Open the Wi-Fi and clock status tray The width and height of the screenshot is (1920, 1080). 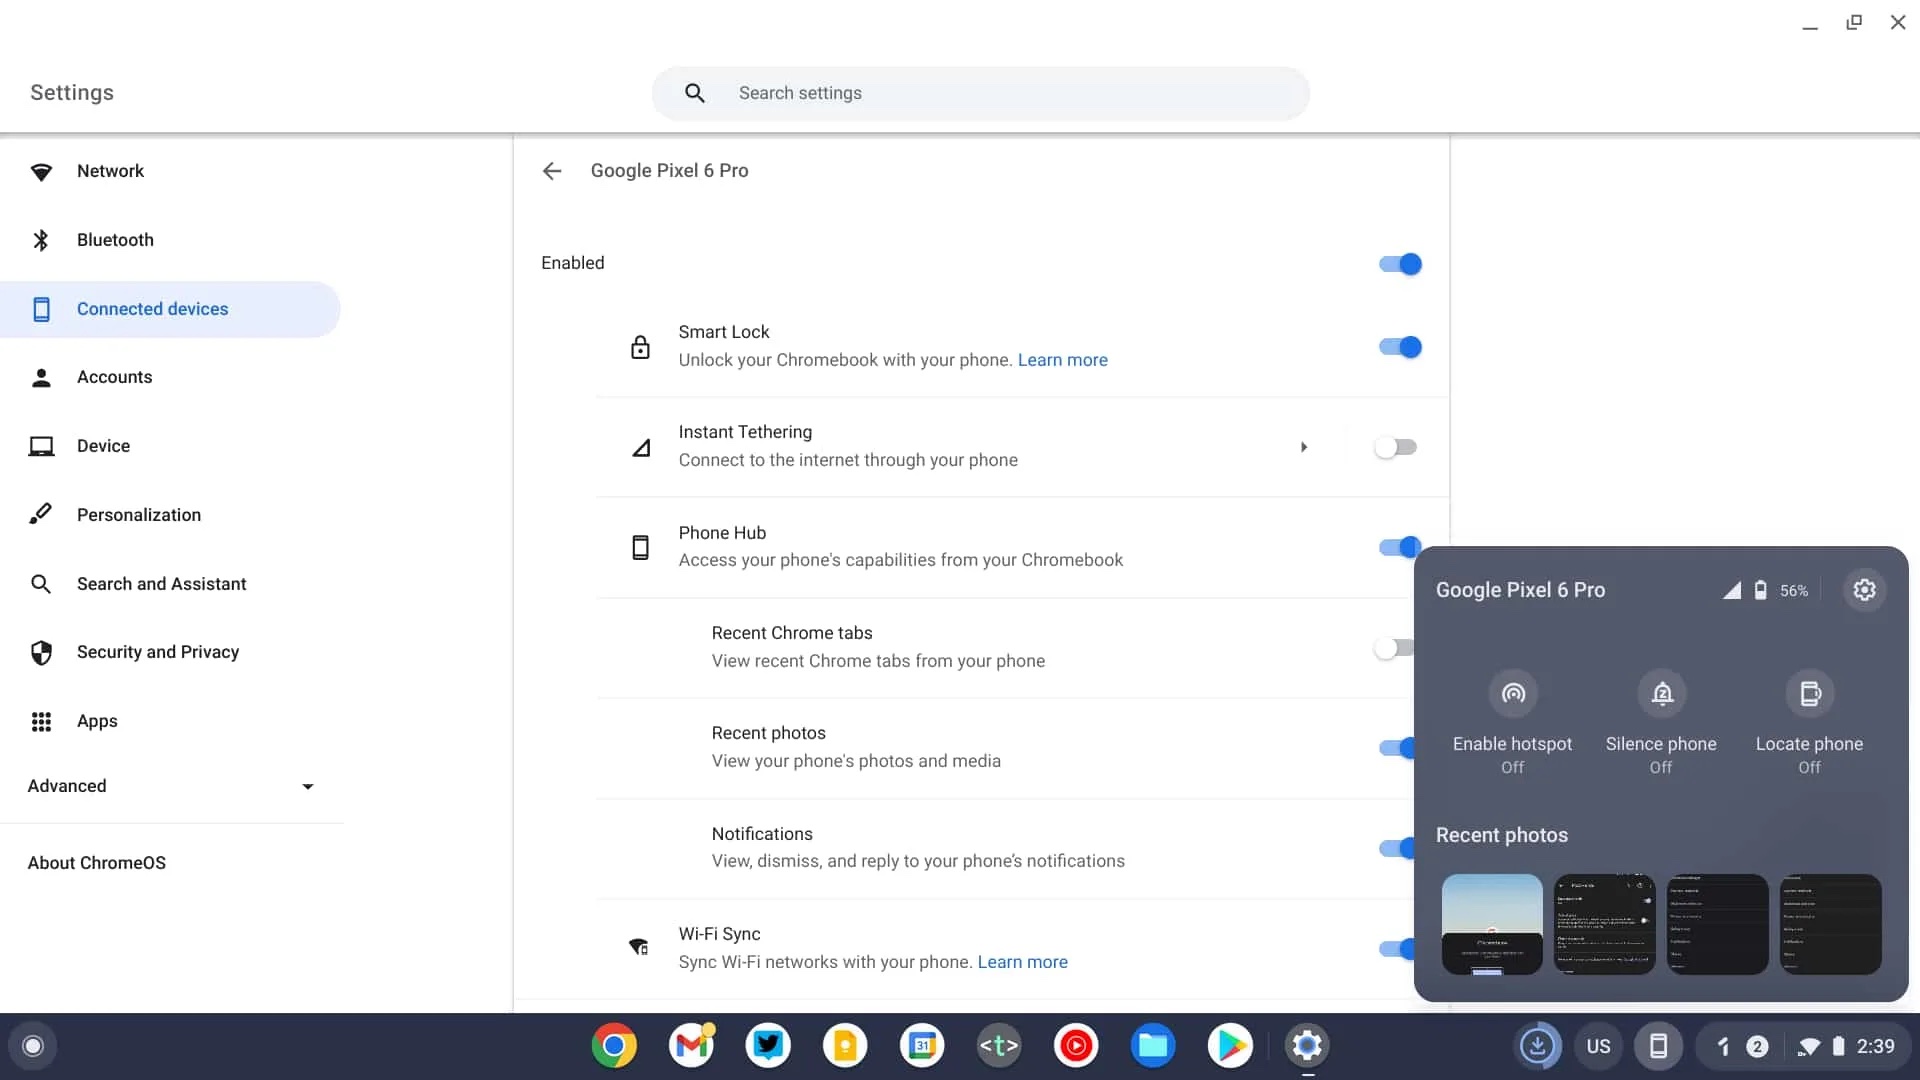[1840, 1046]
